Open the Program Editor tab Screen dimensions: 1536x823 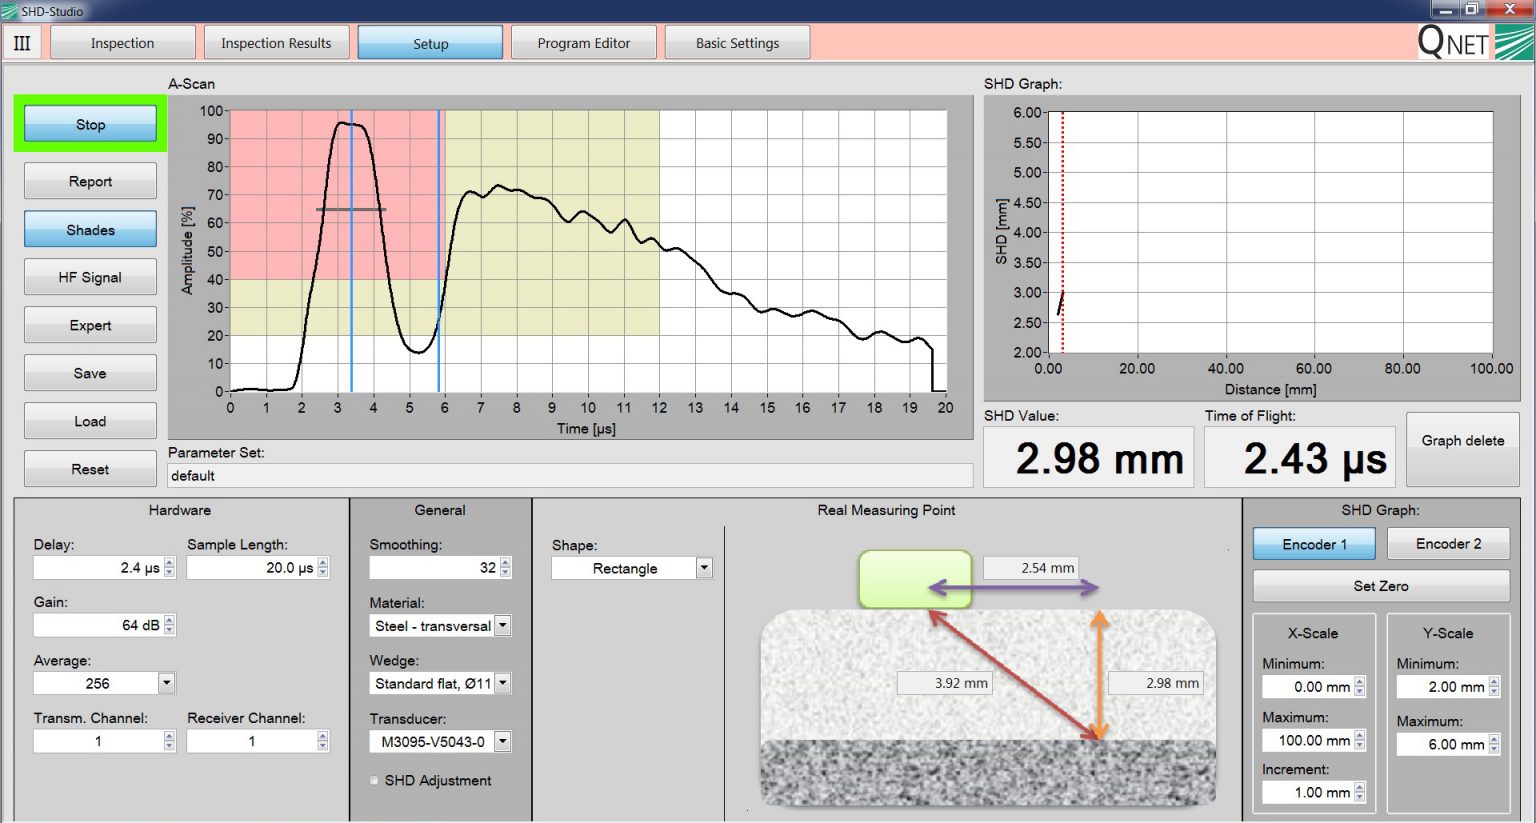click(584, 42)
